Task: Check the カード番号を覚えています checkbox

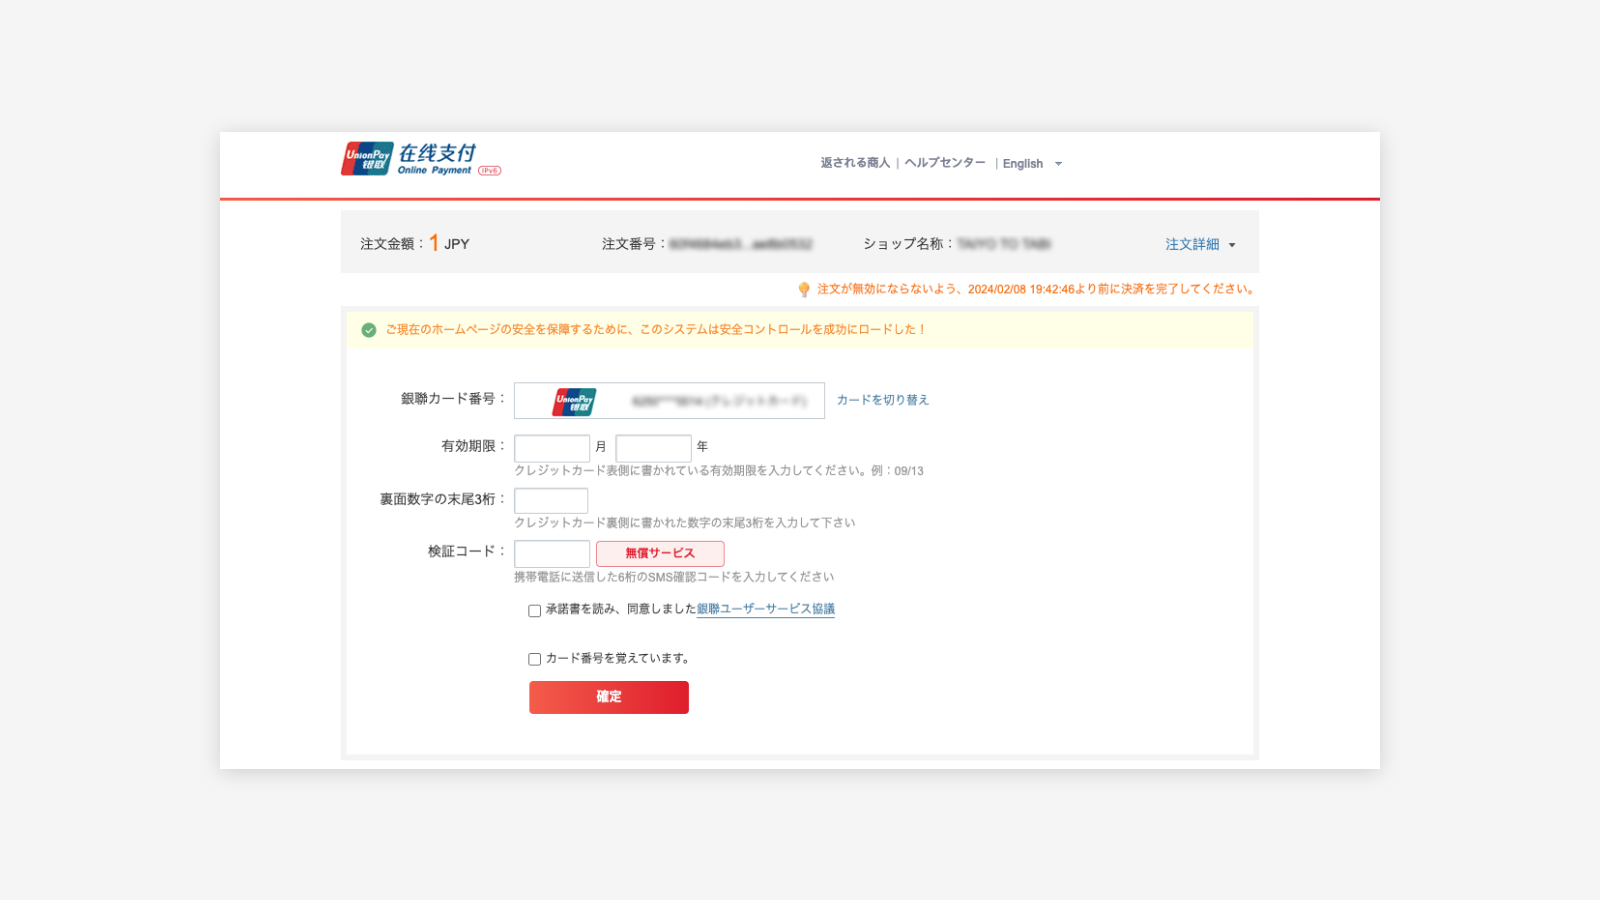Action: coord(535,659)
